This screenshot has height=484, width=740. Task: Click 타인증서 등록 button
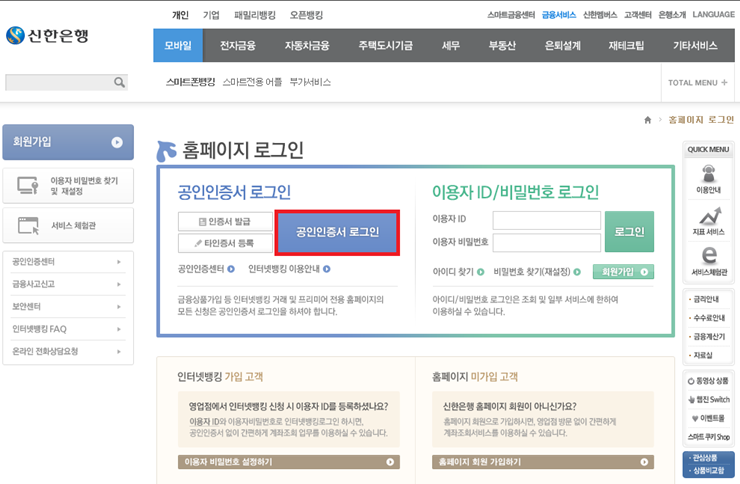(225, 243)
